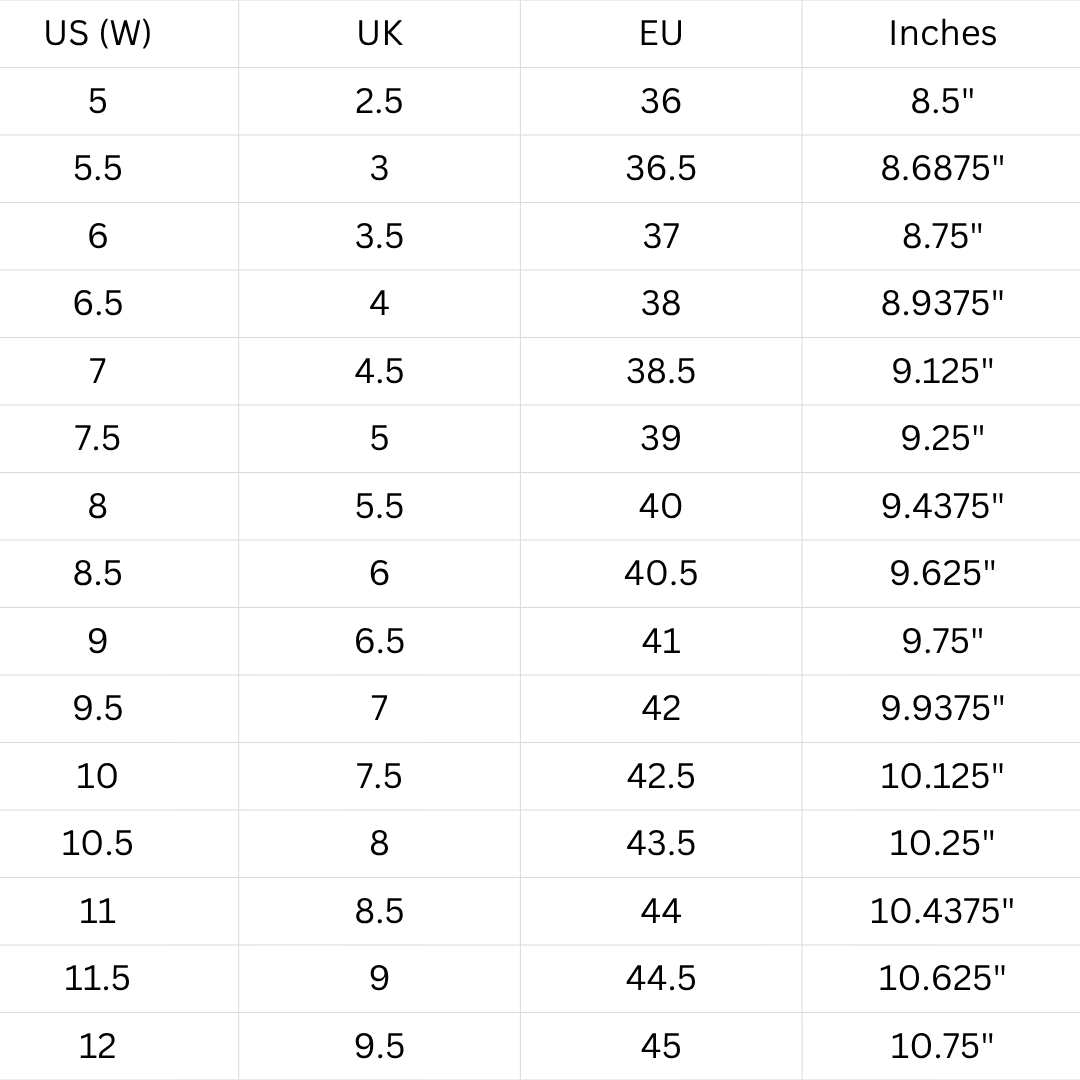Screen dimensions: 1080x1080
Task: Click the US size 7.5 cell
Action: tap(98, 439)
